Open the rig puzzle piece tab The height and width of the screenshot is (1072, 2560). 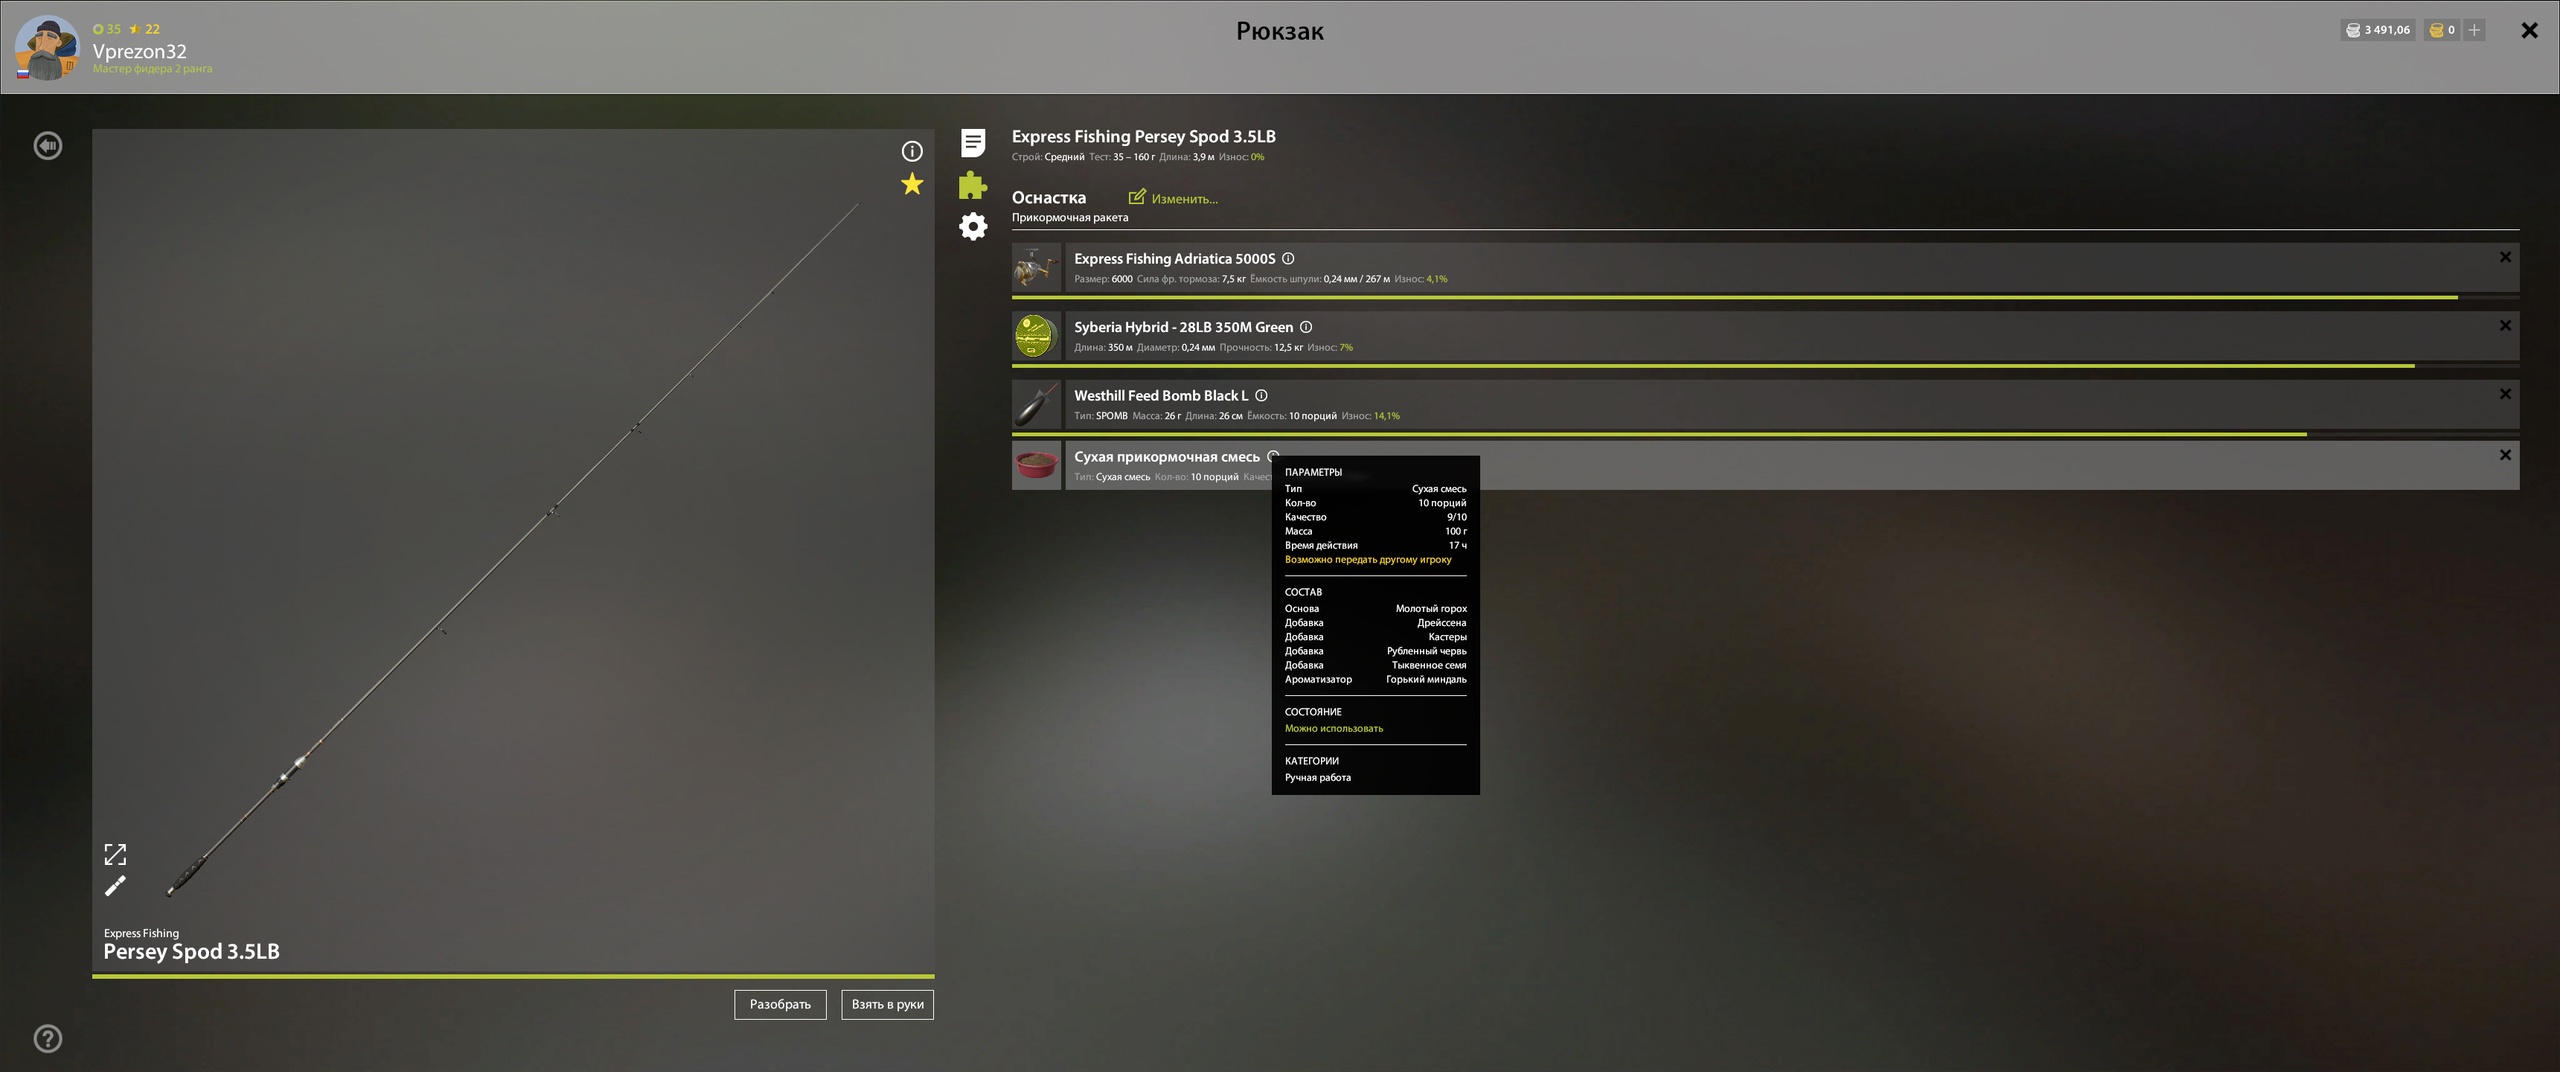tap(973, 185)
